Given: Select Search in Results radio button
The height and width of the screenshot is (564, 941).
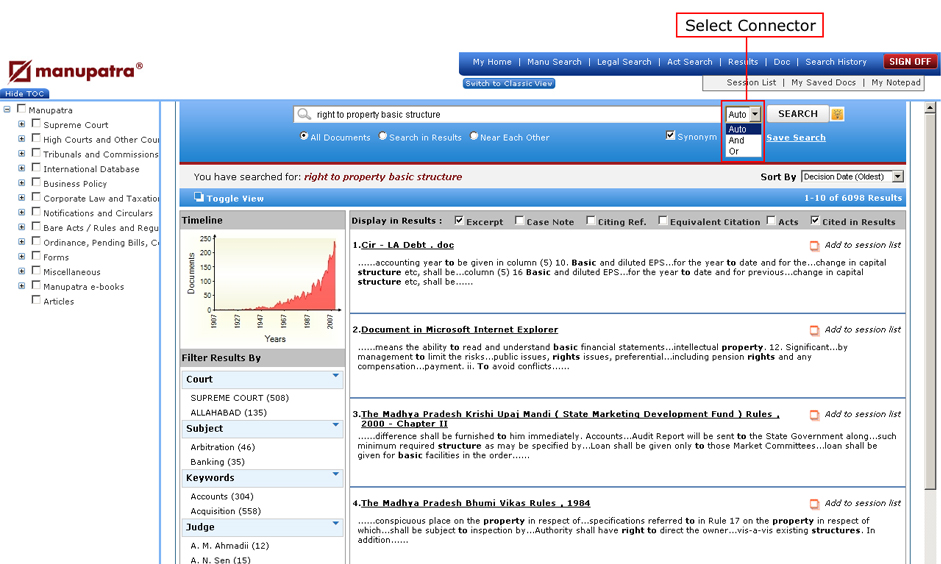Looking at the screenshot, I should coord(383,136).
